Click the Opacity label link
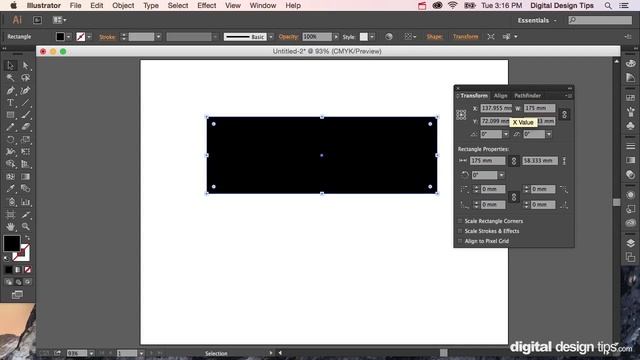 [x=288, y=37]
